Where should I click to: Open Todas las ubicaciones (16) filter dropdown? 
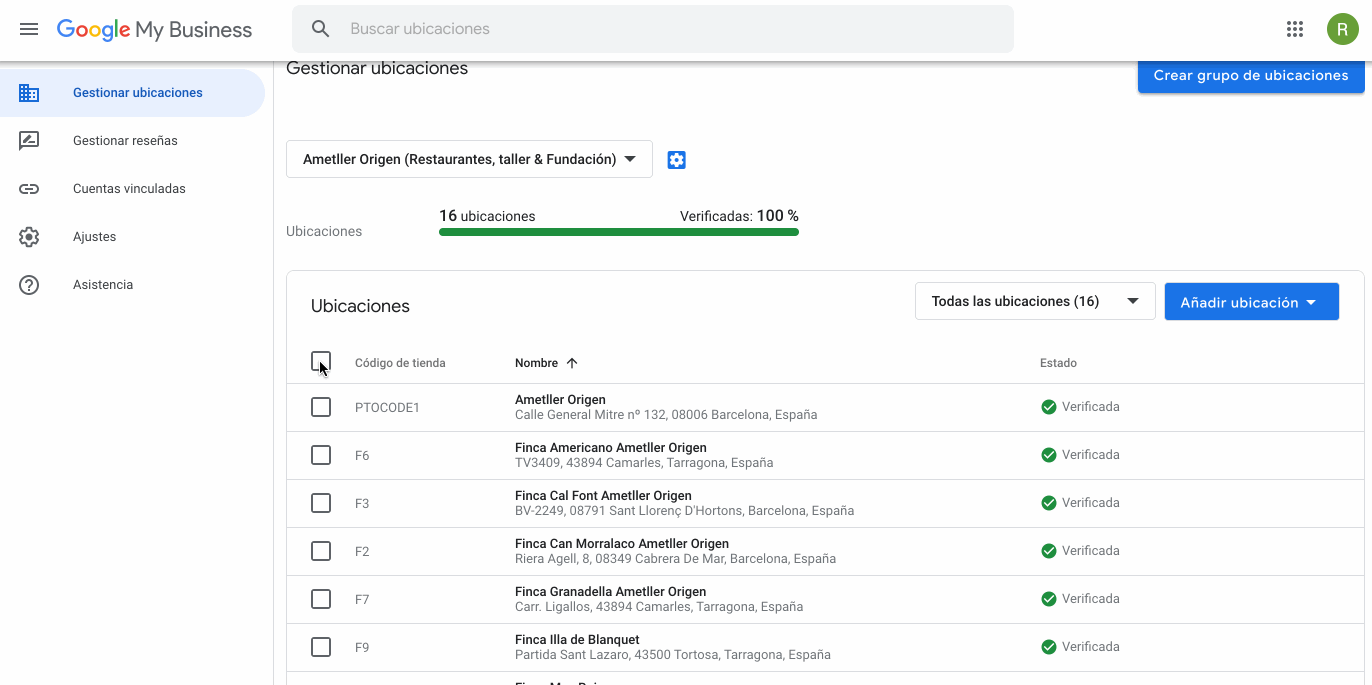pos(1035,301)
